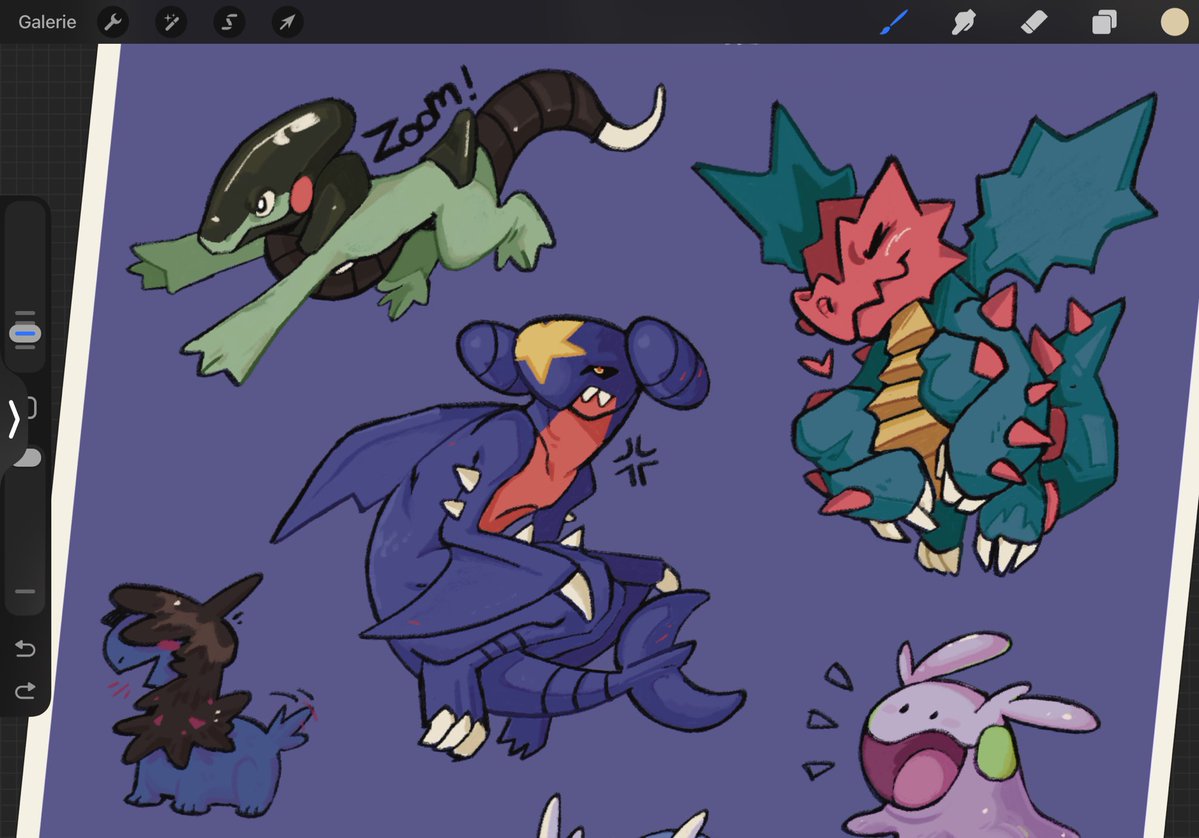The image size is (1199, 838).
Task: Click the brush size slider handle
Action: coord(25,333)
